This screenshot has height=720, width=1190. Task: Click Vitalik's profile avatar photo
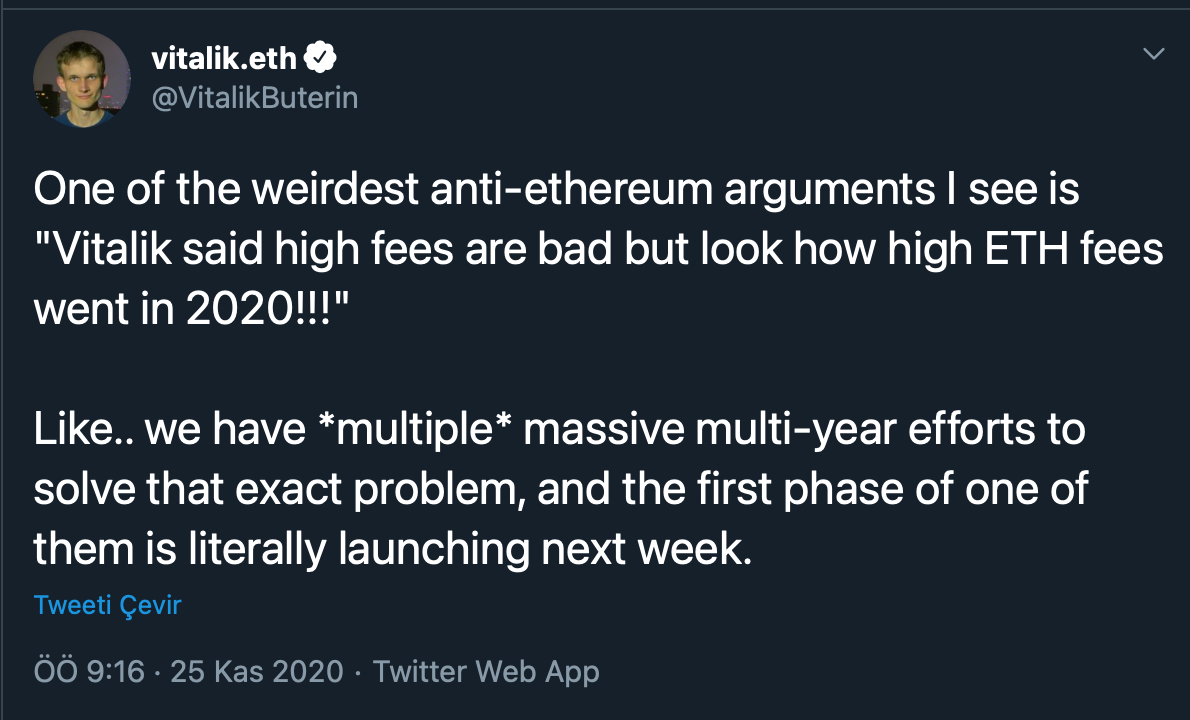coord(82,79)
